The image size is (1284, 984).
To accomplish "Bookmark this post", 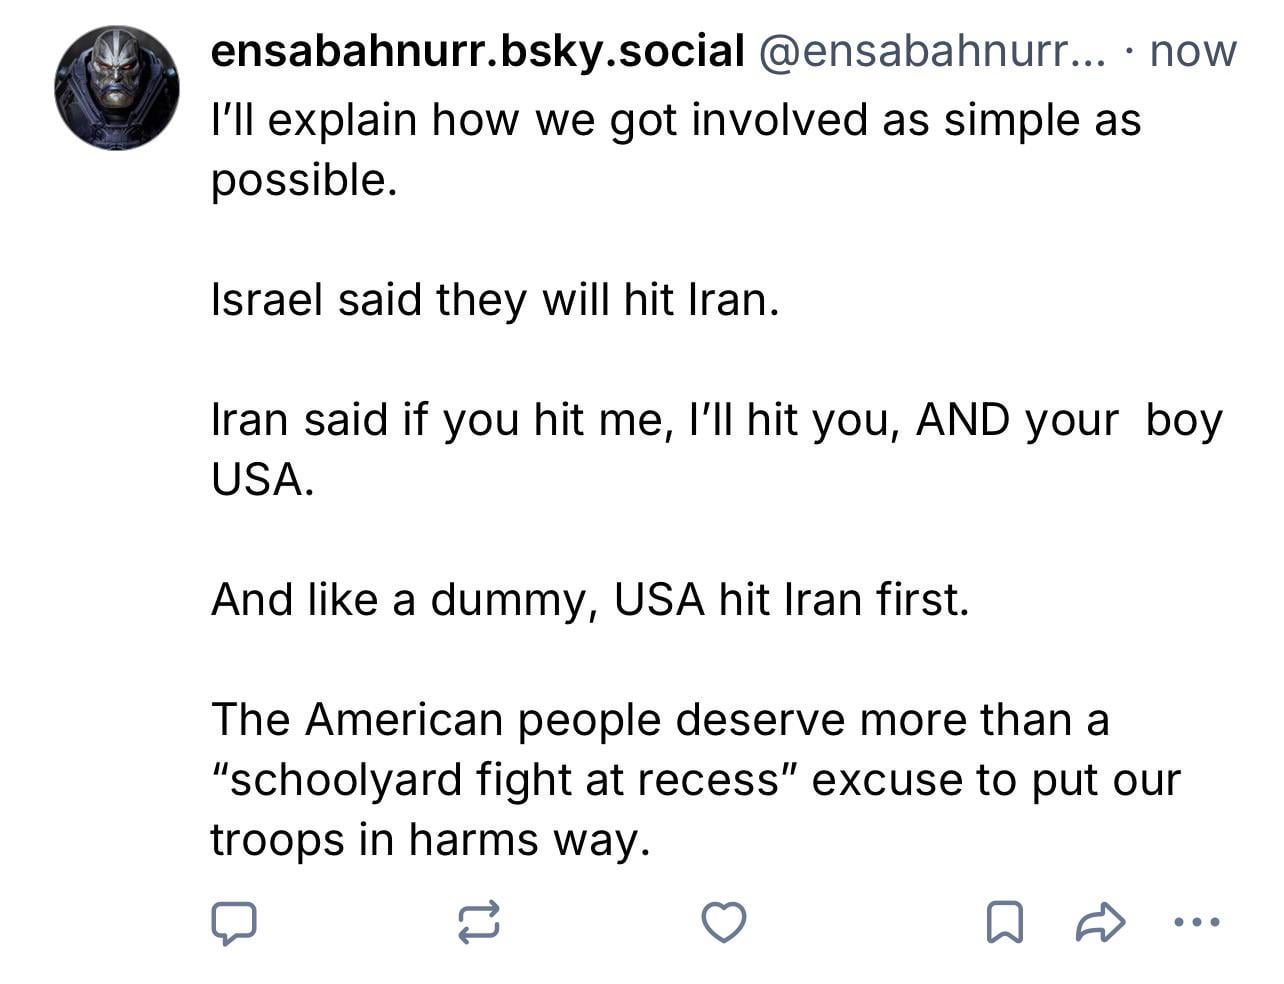I will [x=1004, y=923].
